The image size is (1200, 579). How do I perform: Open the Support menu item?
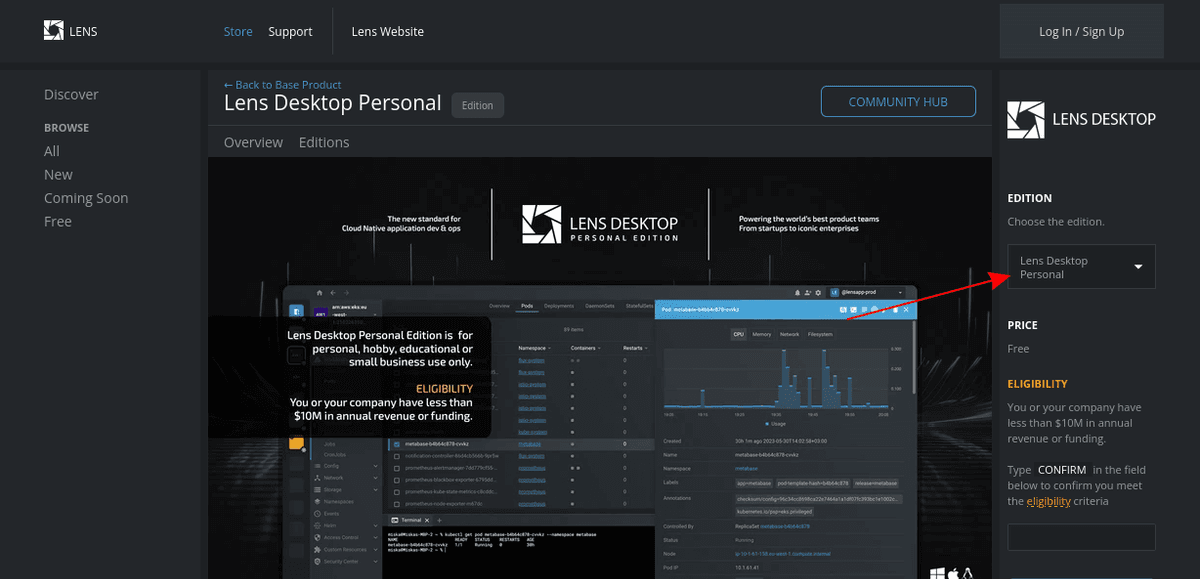(x=290, y=31)
